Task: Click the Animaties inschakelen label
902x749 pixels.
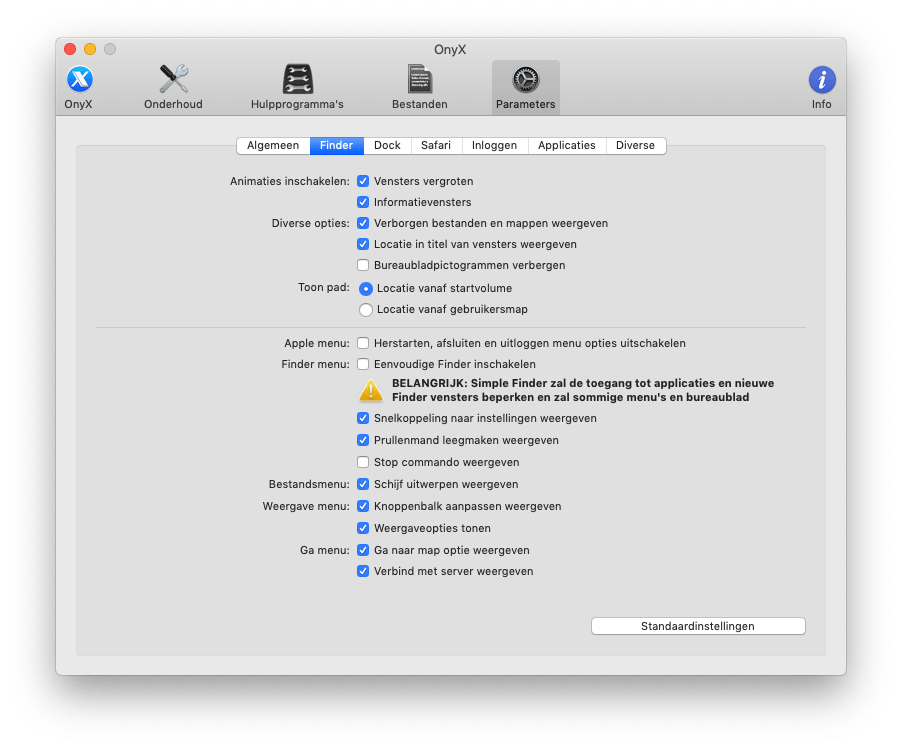Action: tap(289, 181)
